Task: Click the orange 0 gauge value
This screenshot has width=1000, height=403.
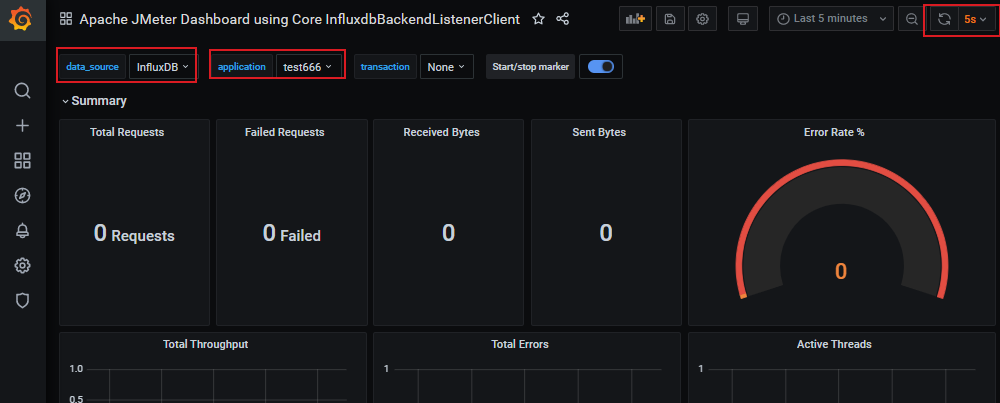Action: coord(841,272)
